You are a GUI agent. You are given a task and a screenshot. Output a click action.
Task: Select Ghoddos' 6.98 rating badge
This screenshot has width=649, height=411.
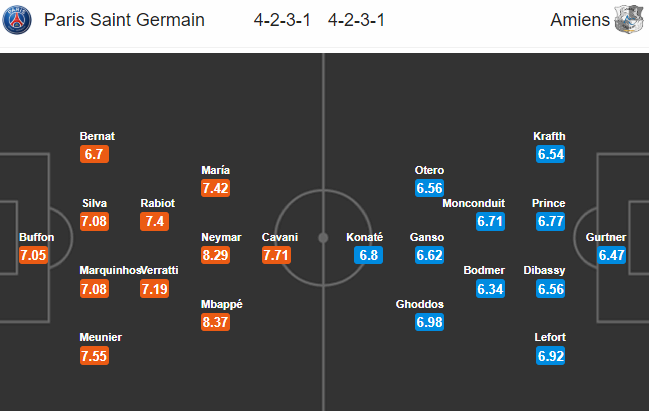[x=429, y=322]
